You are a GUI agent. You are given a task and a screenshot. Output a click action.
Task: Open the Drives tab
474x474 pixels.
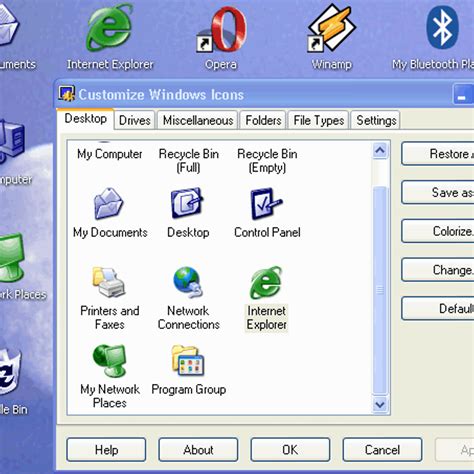[x=135, y=120]
